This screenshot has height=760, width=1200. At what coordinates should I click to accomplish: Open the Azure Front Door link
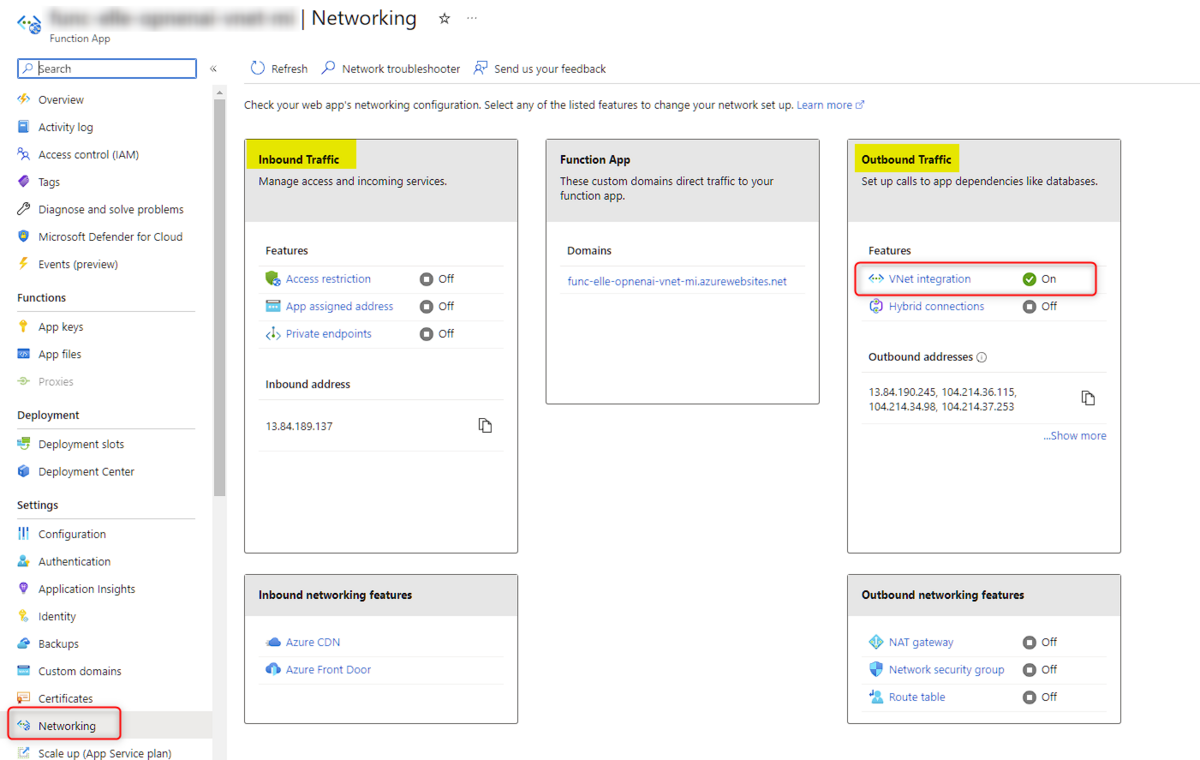pos(328,670)
